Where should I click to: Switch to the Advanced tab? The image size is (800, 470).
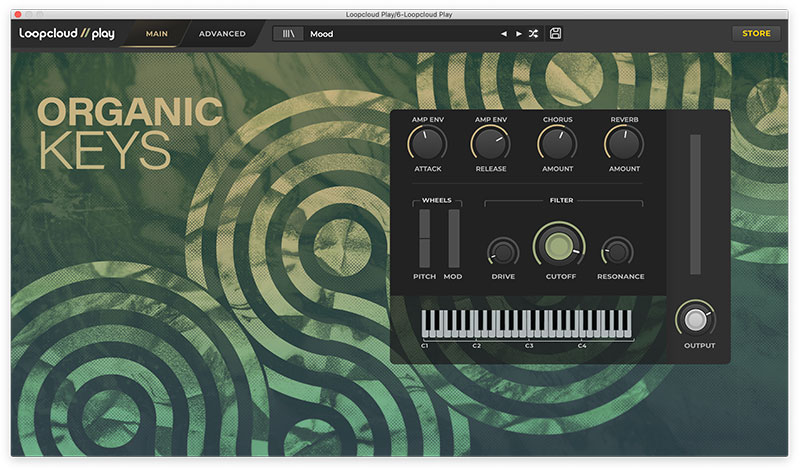pos(222,34)
